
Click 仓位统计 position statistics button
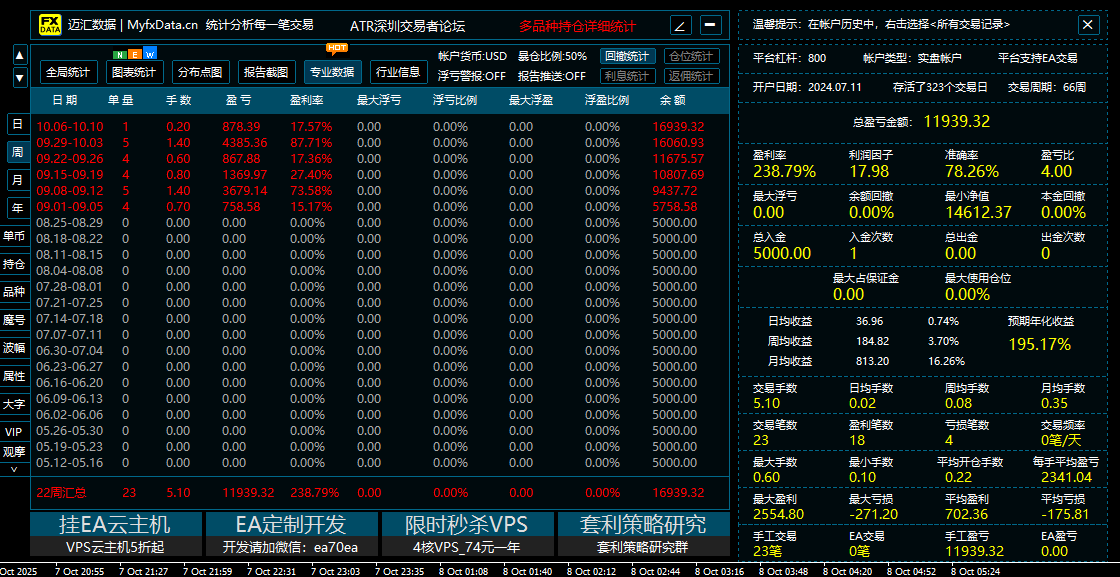[x=691, y=56]
